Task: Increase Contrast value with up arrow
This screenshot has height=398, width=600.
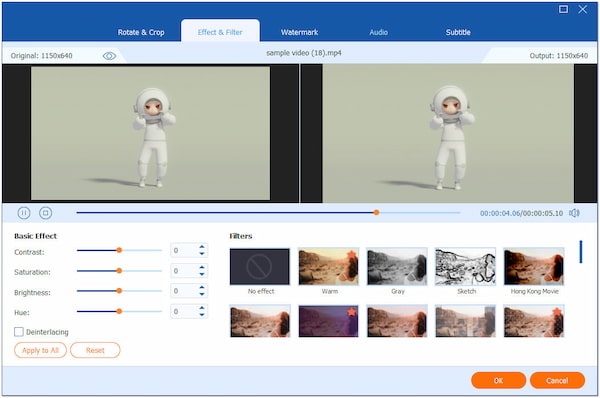Action: pos(202,247)
